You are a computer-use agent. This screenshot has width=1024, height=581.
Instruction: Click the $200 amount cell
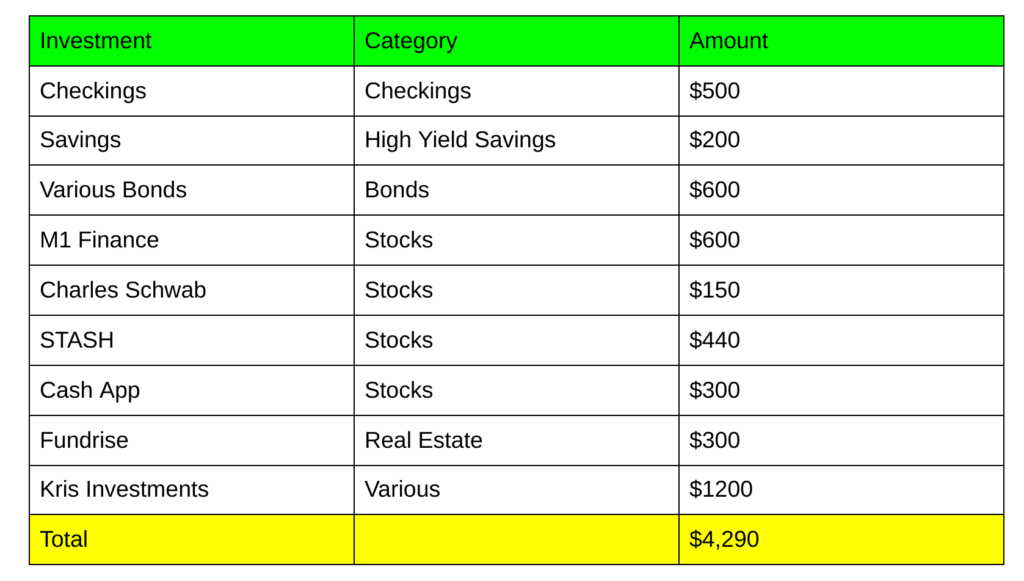[715, 140]
